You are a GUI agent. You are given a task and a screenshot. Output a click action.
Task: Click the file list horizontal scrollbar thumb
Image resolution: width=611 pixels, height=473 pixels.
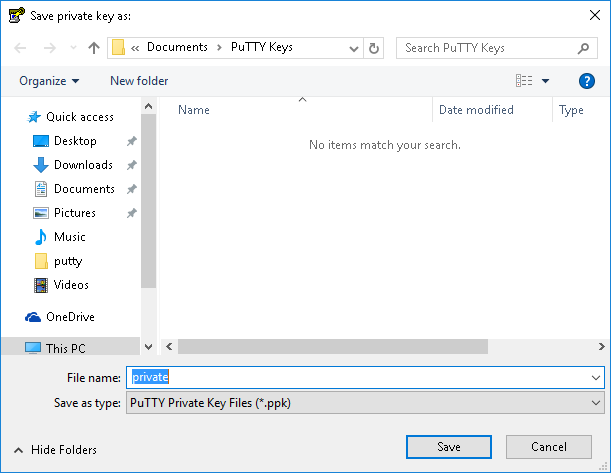click(333, 346)
